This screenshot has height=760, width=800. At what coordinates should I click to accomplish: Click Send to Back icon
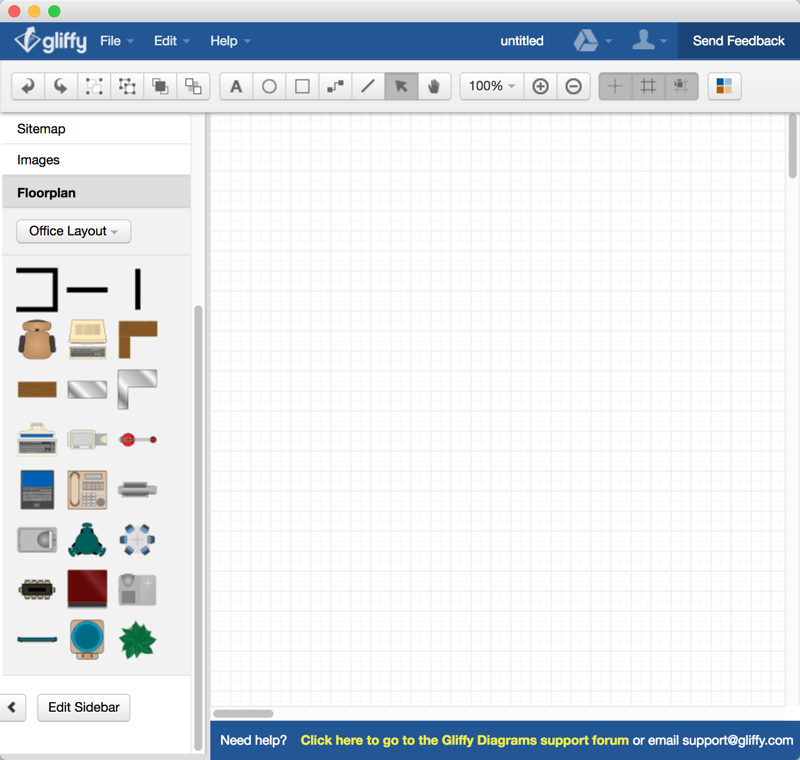pos(193,86)
